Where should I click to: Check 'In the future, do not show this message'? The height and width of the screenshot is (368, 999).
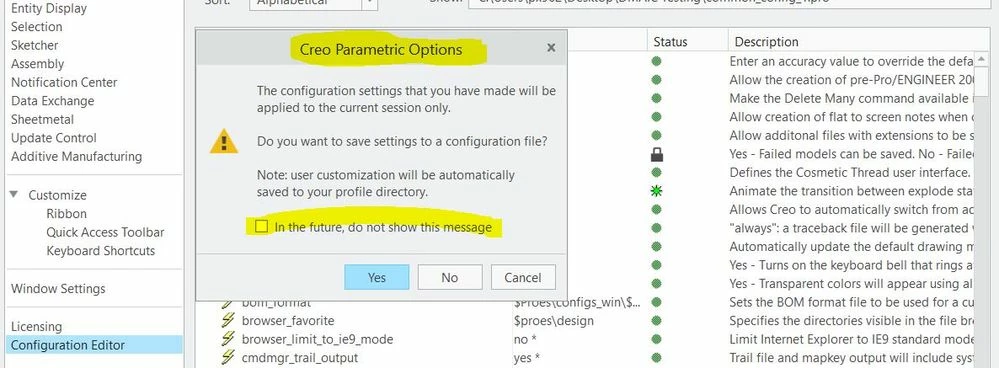[262, 227]
